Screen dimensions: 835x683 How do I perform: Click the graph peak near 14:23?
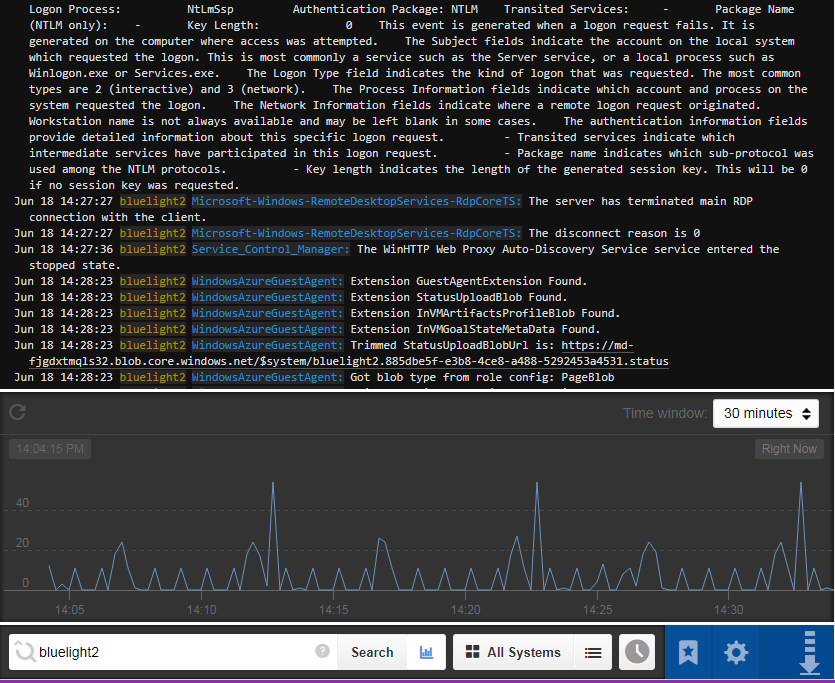coord(537,483)
